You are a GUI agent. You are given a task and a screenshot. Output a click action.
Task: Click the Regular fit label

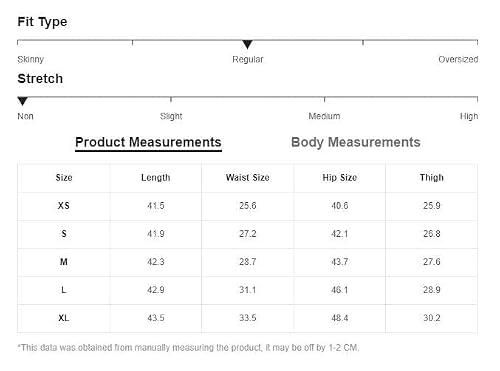coord(248,60)
